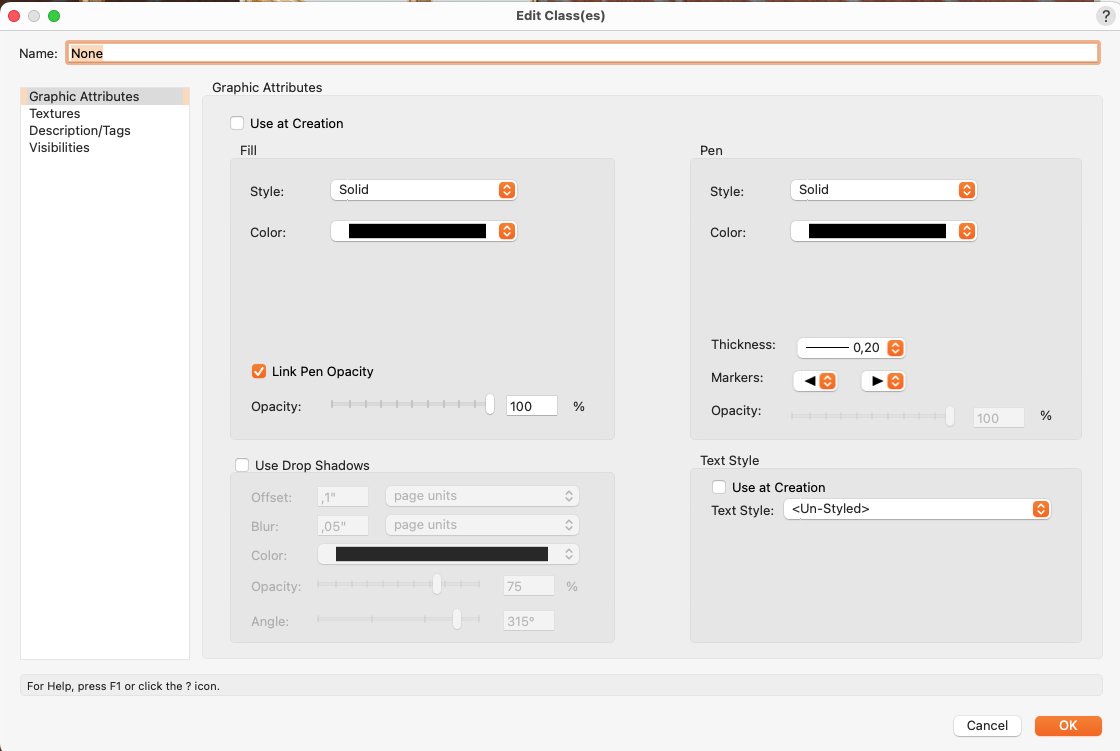The width and height of the screenshot is (1120, 751).
Task: Open the end marker arrow dropdown
Action: (x=883, y=381)
